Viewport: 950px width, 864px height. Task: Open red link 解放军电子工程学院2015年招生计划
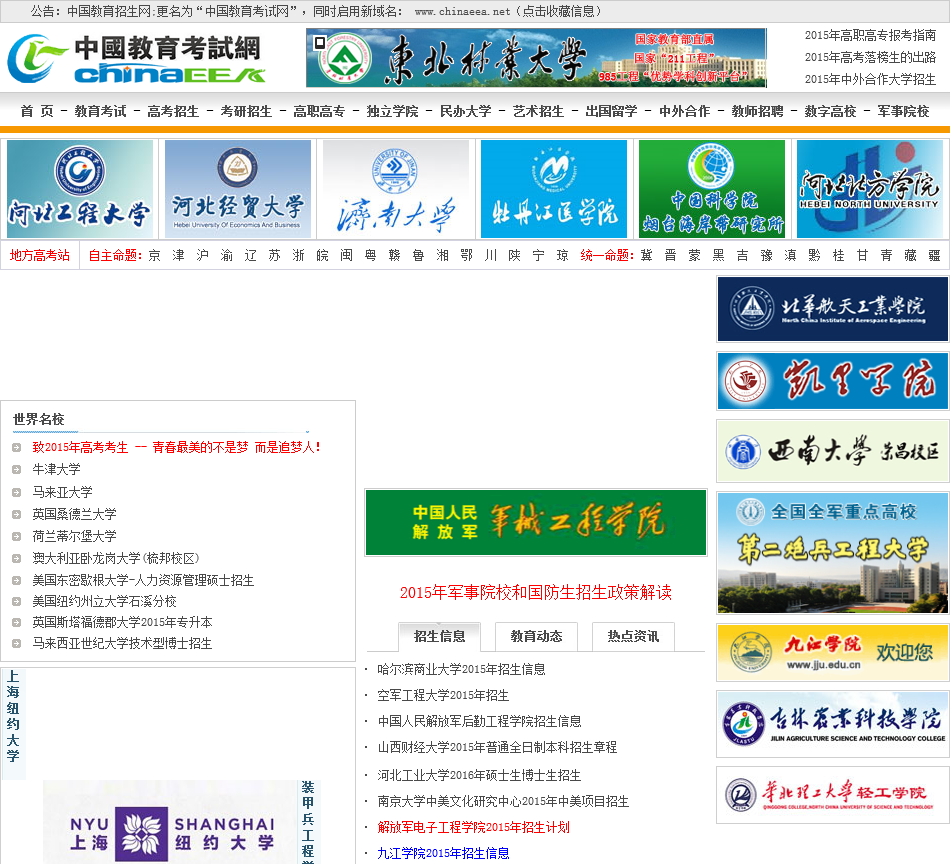(473, 828)
